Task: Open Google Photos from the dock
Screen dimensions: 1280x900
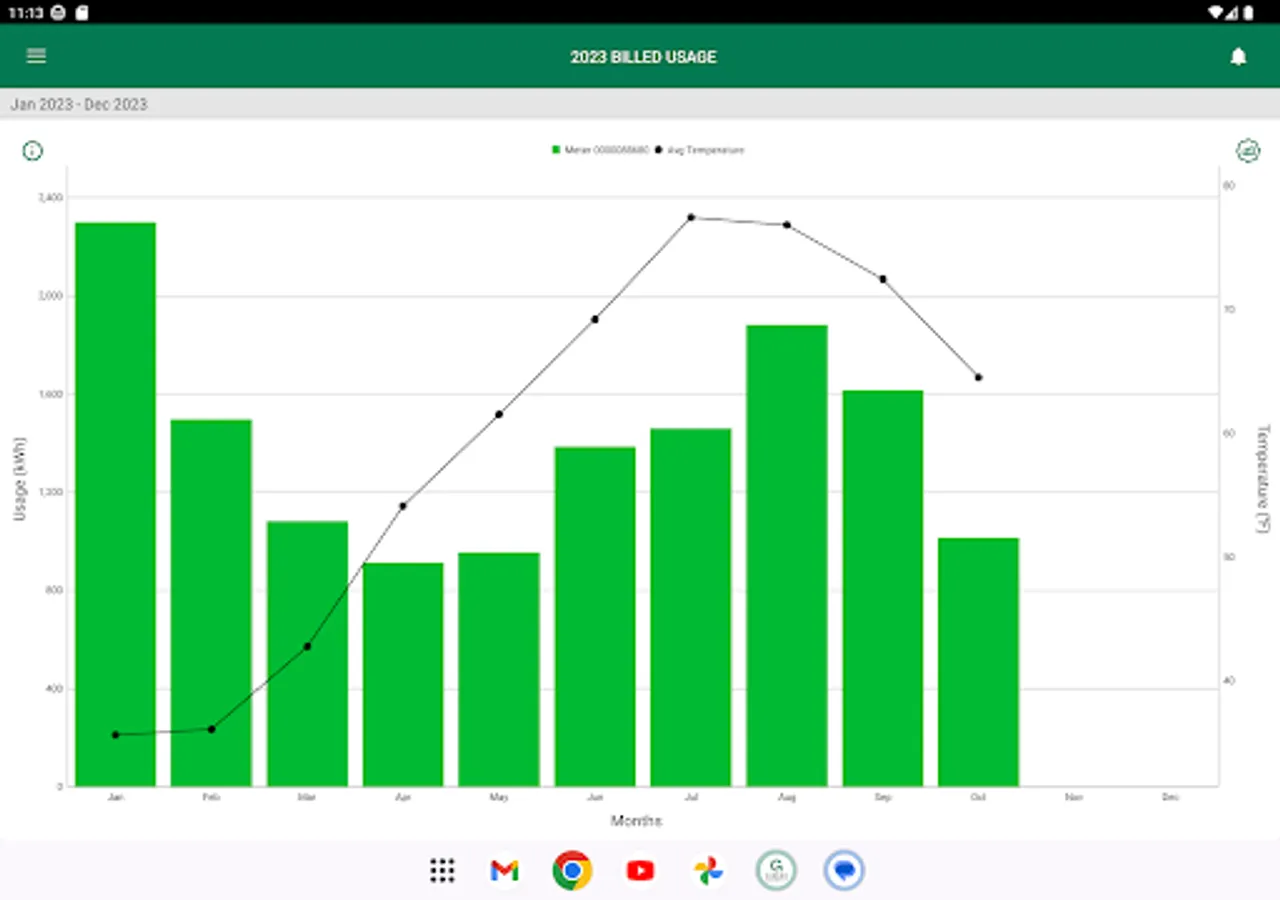Action: point(707,871)
